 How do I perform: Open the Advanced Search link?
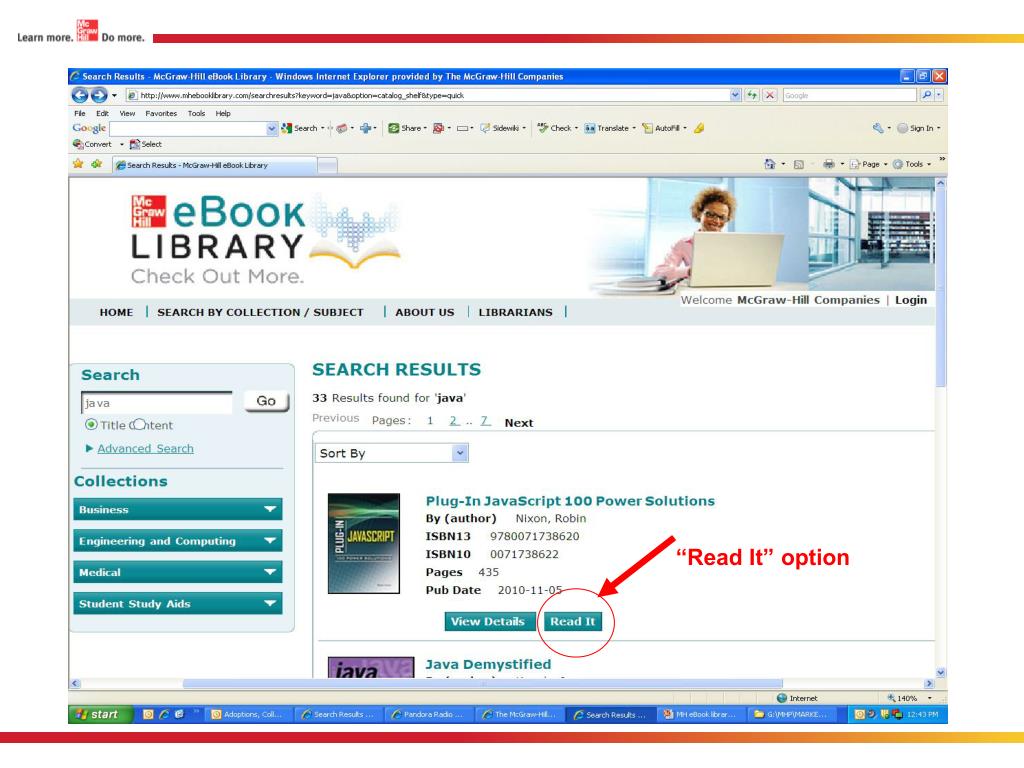145,449
